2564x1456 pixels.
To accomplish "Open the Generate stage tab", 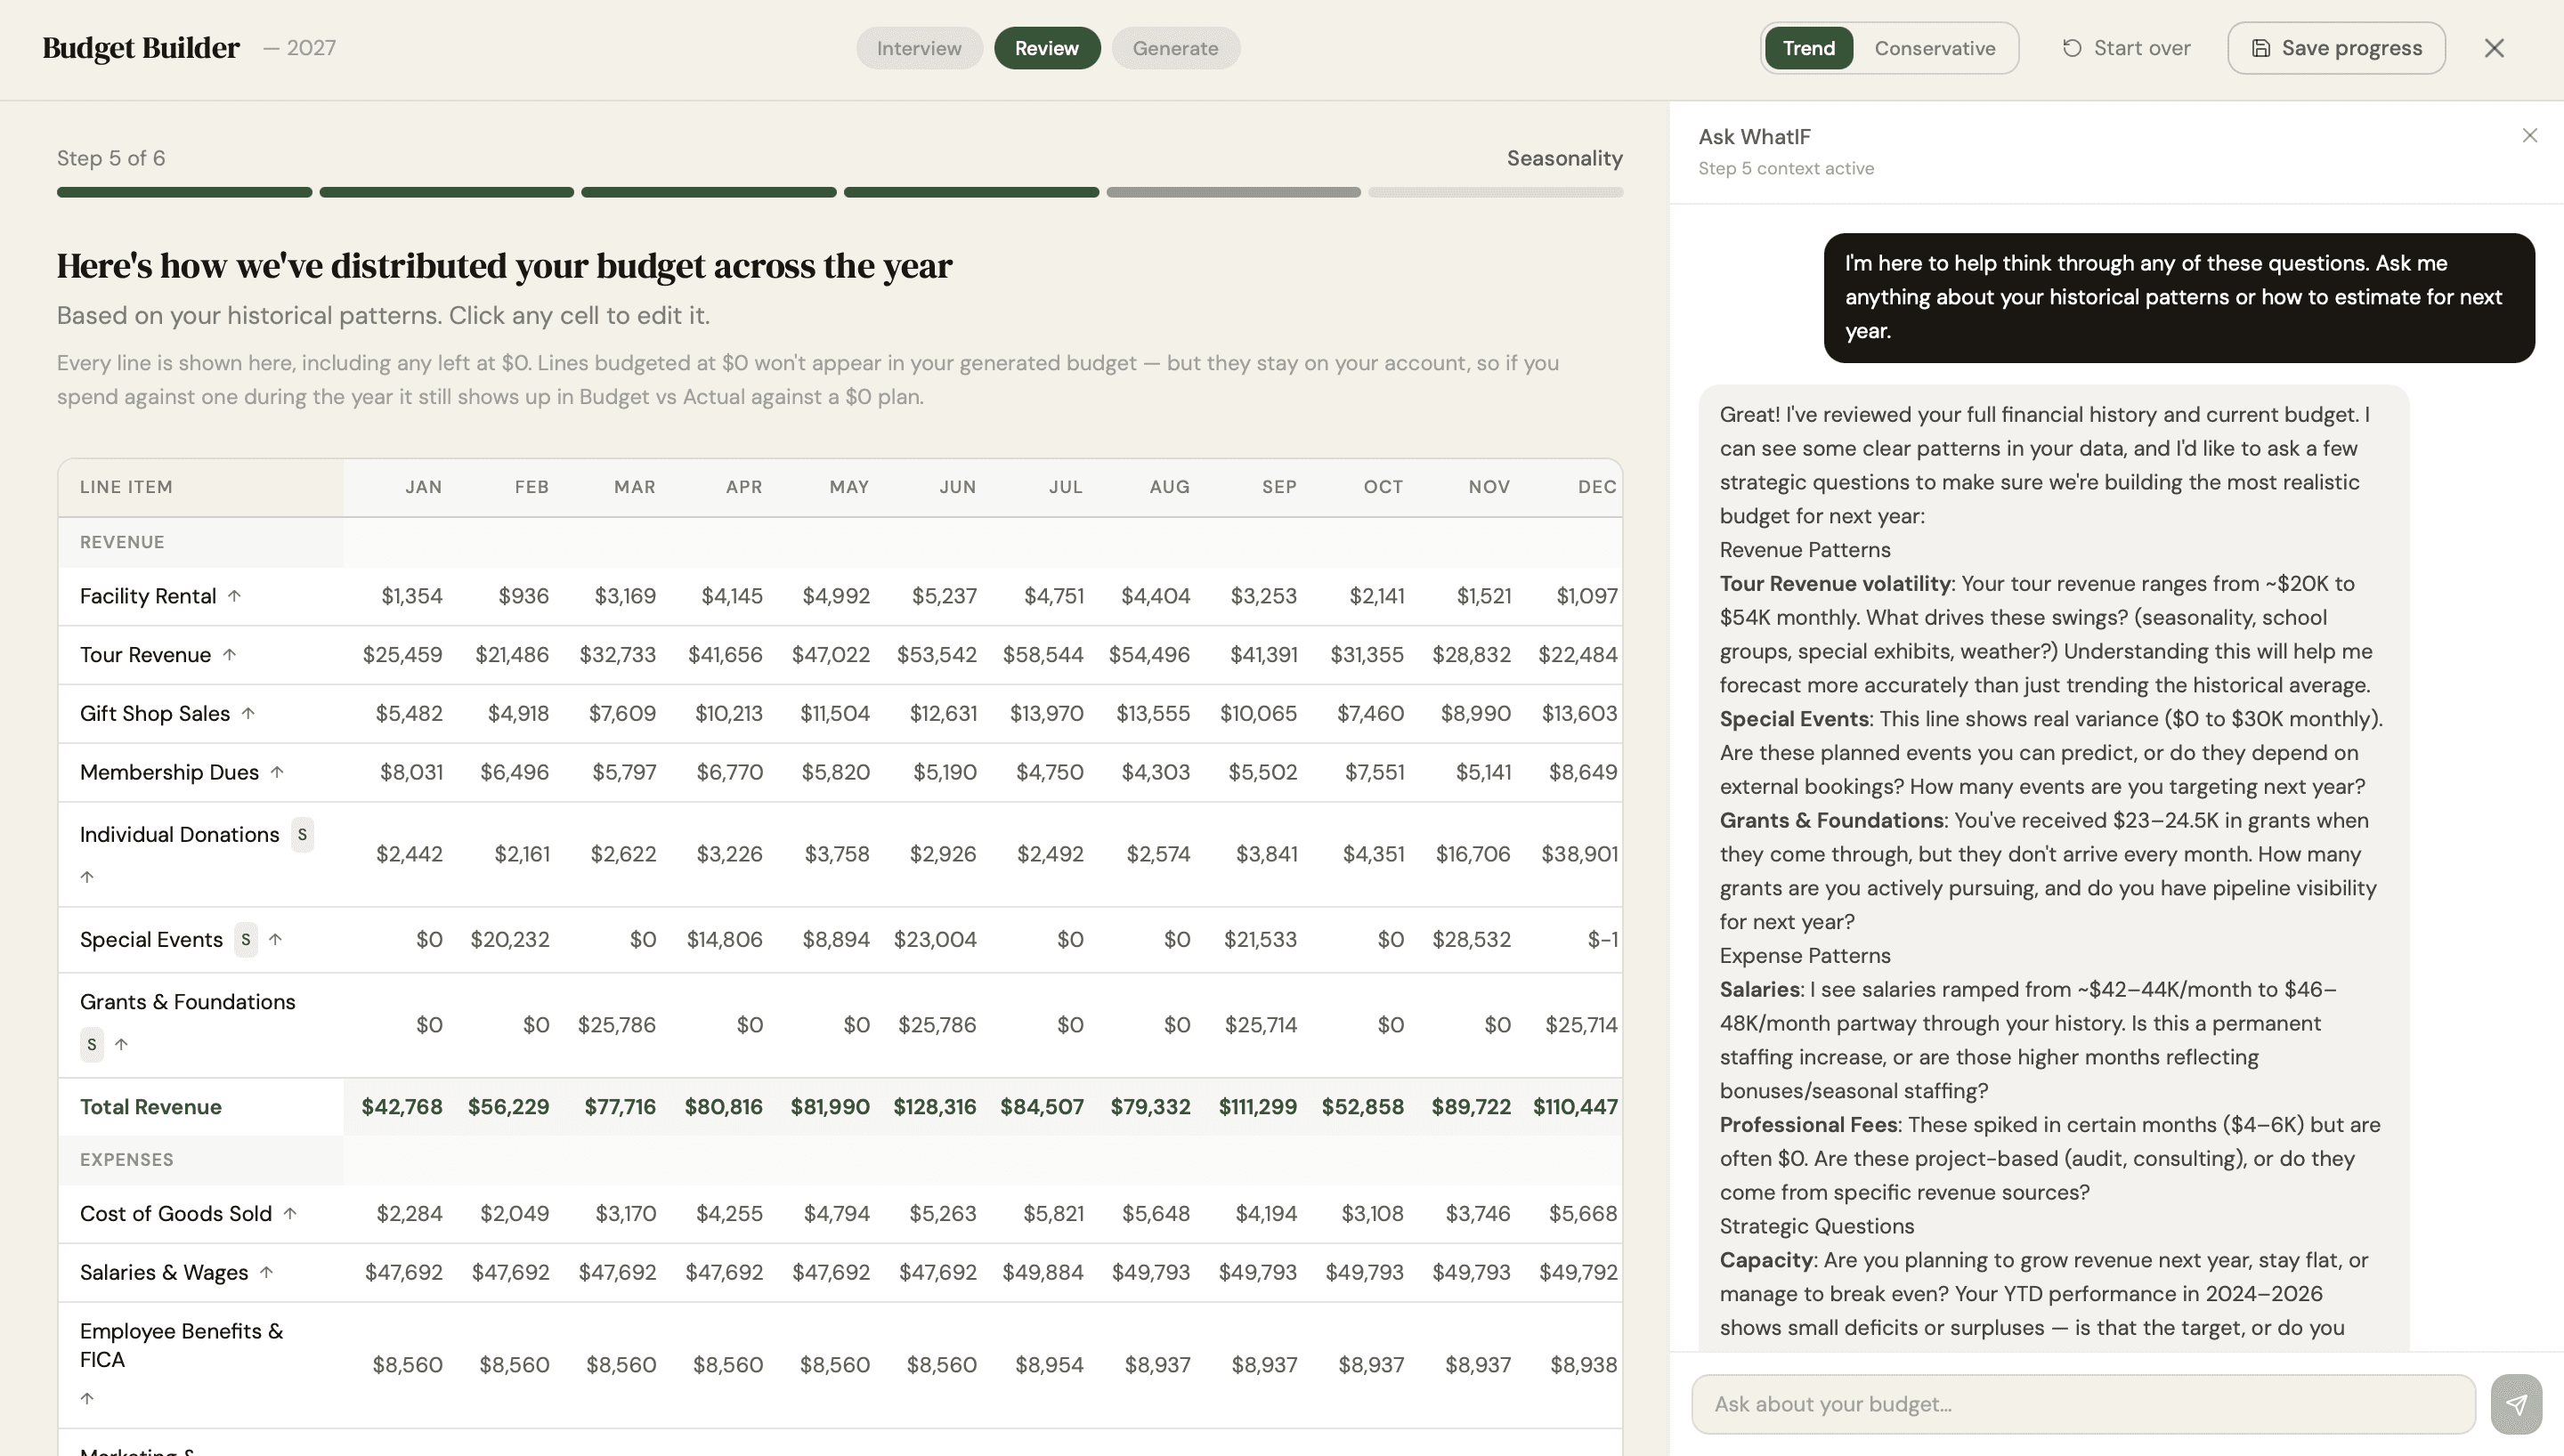I will point(1175,48).
